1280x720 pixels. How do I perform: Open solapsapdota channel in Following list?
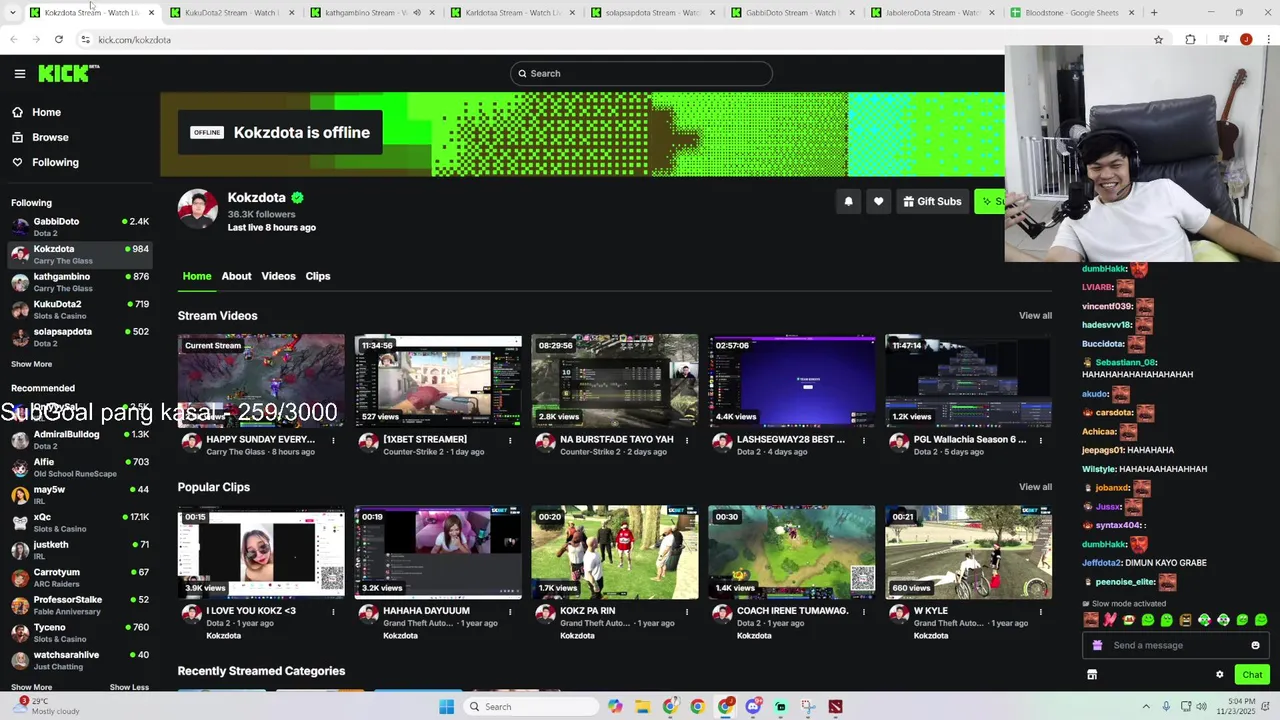coord(80,337)
